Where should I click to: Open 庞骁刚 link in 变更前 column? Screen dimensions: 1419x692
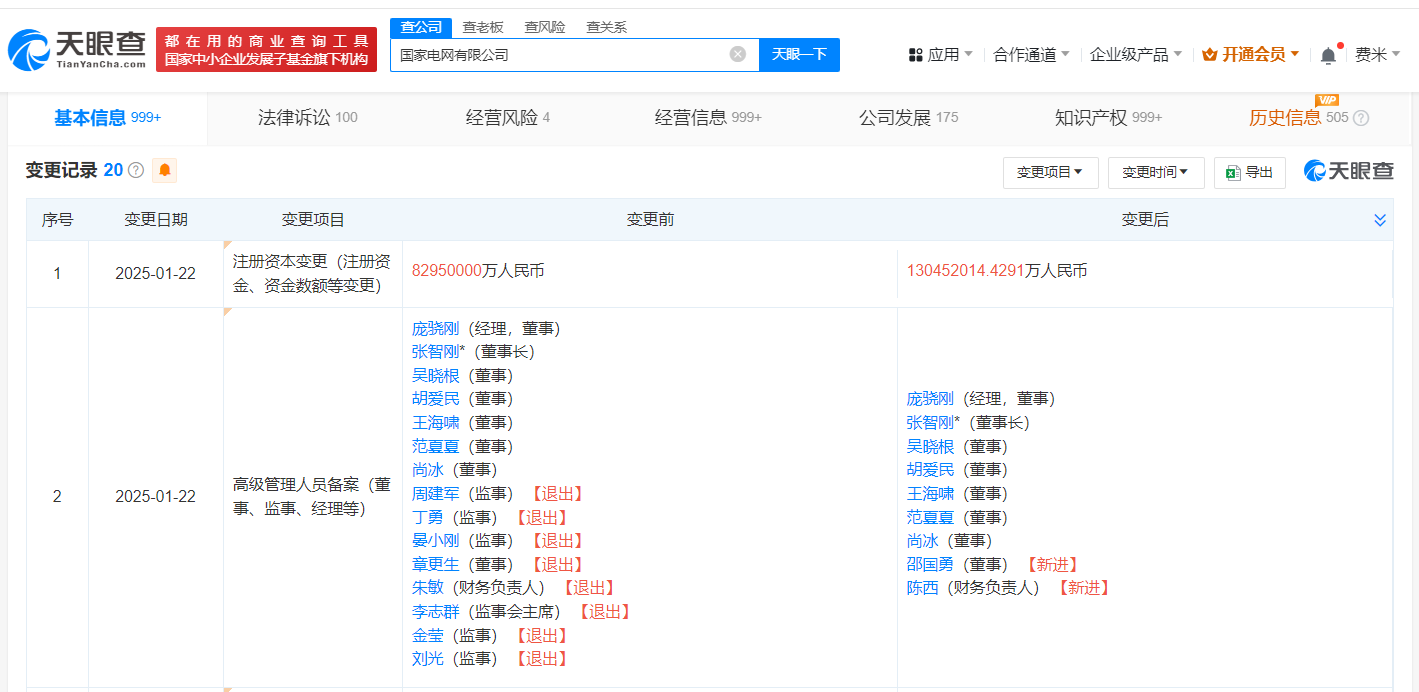[x=436, y=328]
